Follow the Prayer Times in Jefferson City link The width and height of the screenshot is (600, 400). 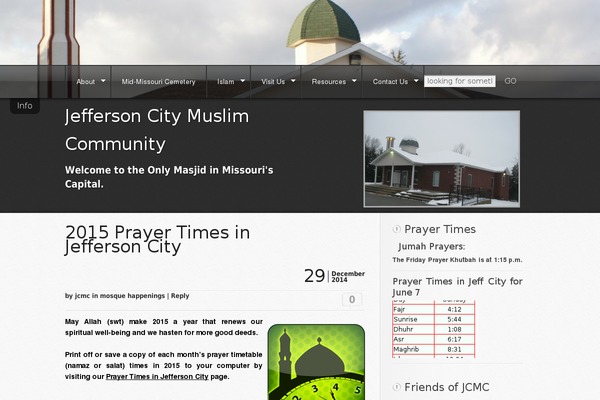tap(157, 377)
